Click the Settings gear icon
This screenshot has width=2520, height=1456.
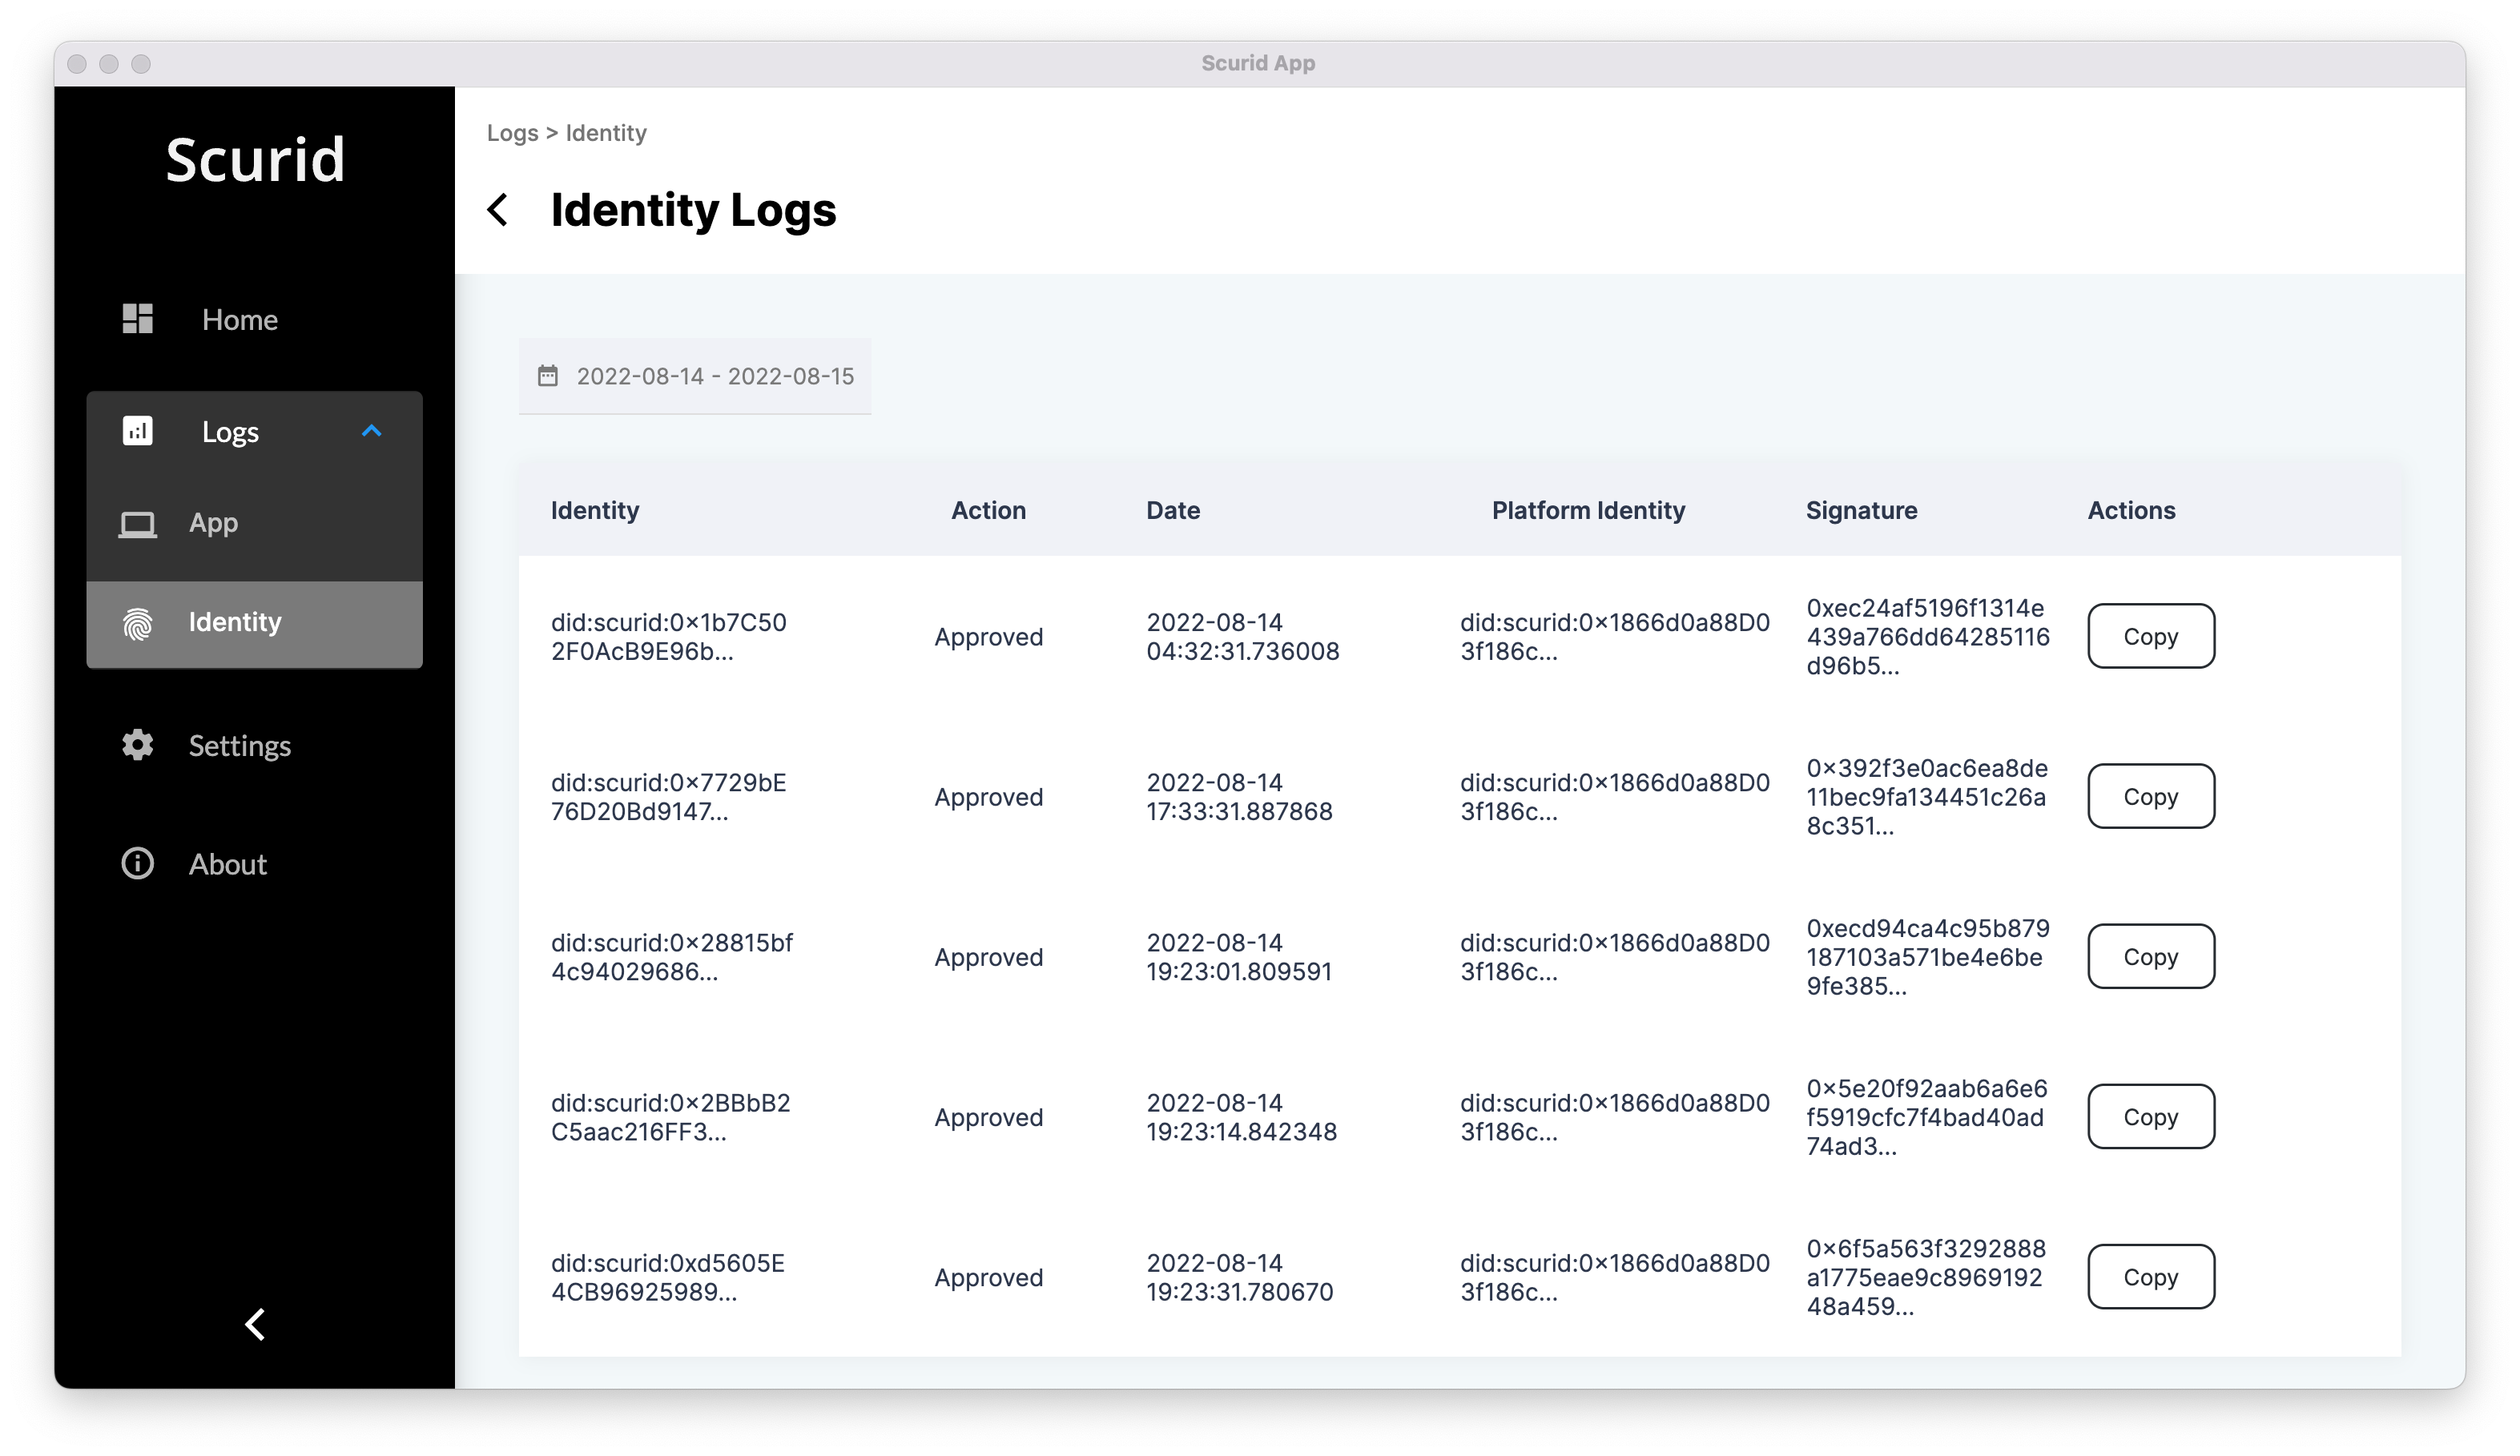[x=137, y=745]
